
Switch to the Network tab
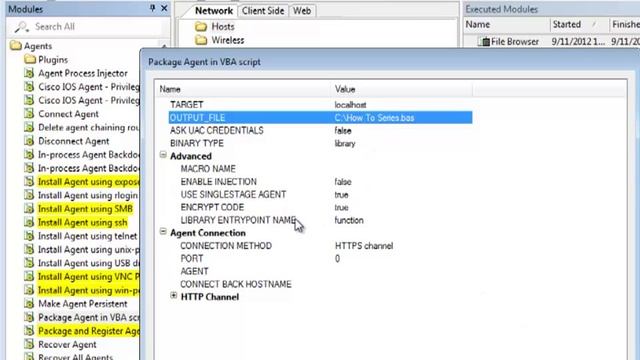pos(213,11)
